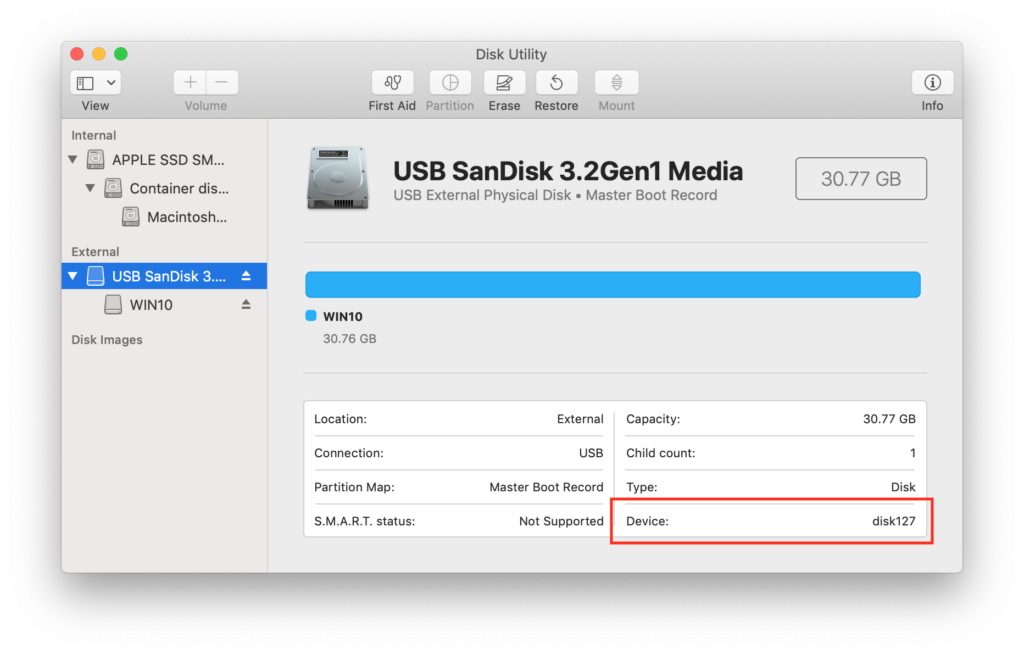Zoom the window with green button
Image resolution: width=1024 pixels, height=654 pixels.
click(121, 54)
